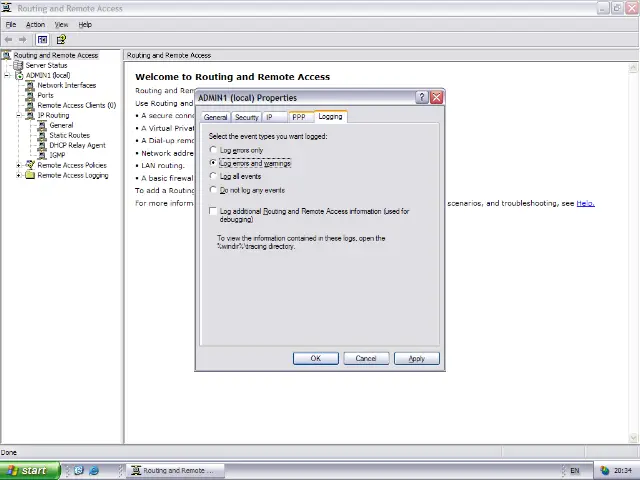
Task: Click the Network Interfaces icon
Action: point(30,85)
